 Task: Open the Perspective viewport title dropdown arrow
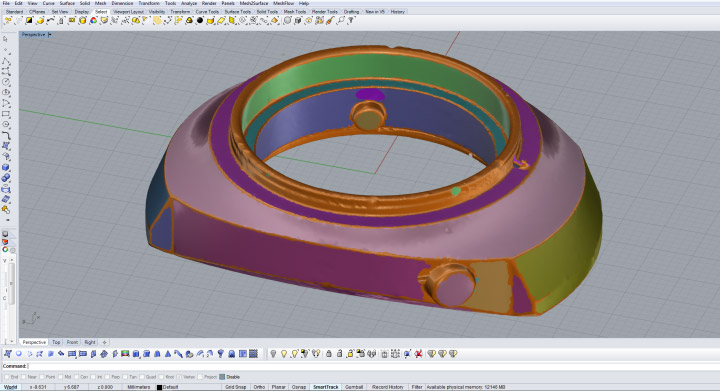point(50,34)
